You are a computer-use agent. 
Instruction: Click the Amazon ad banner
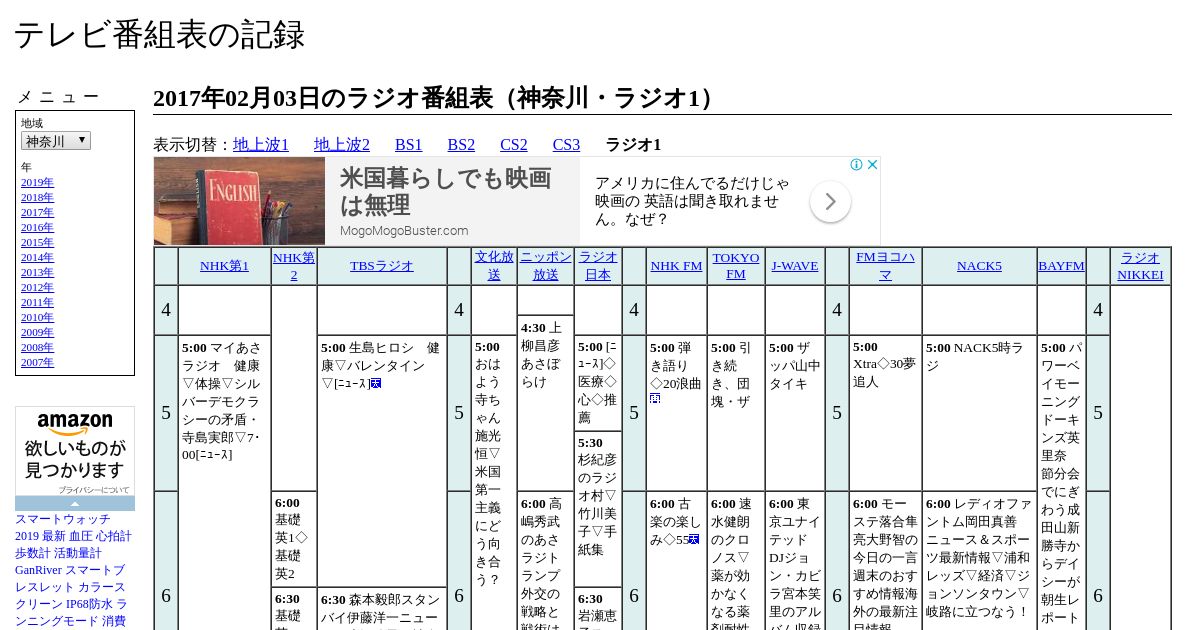[75, 458]
